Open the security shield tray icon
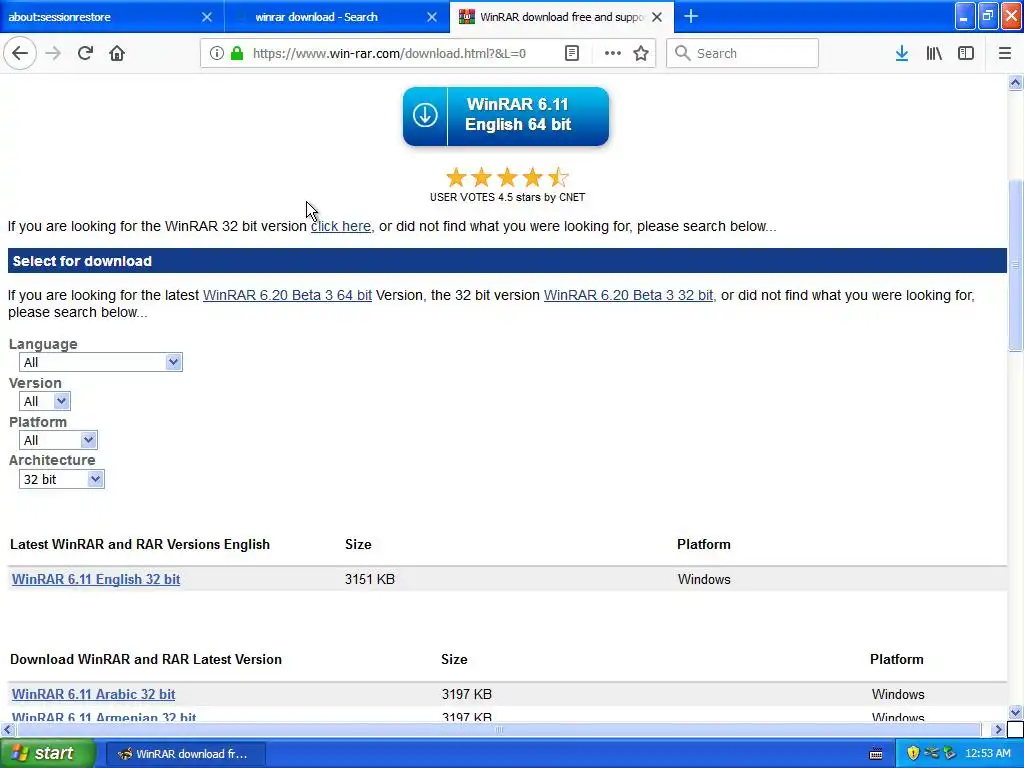The image size is (1024, 768). (913, 754)
